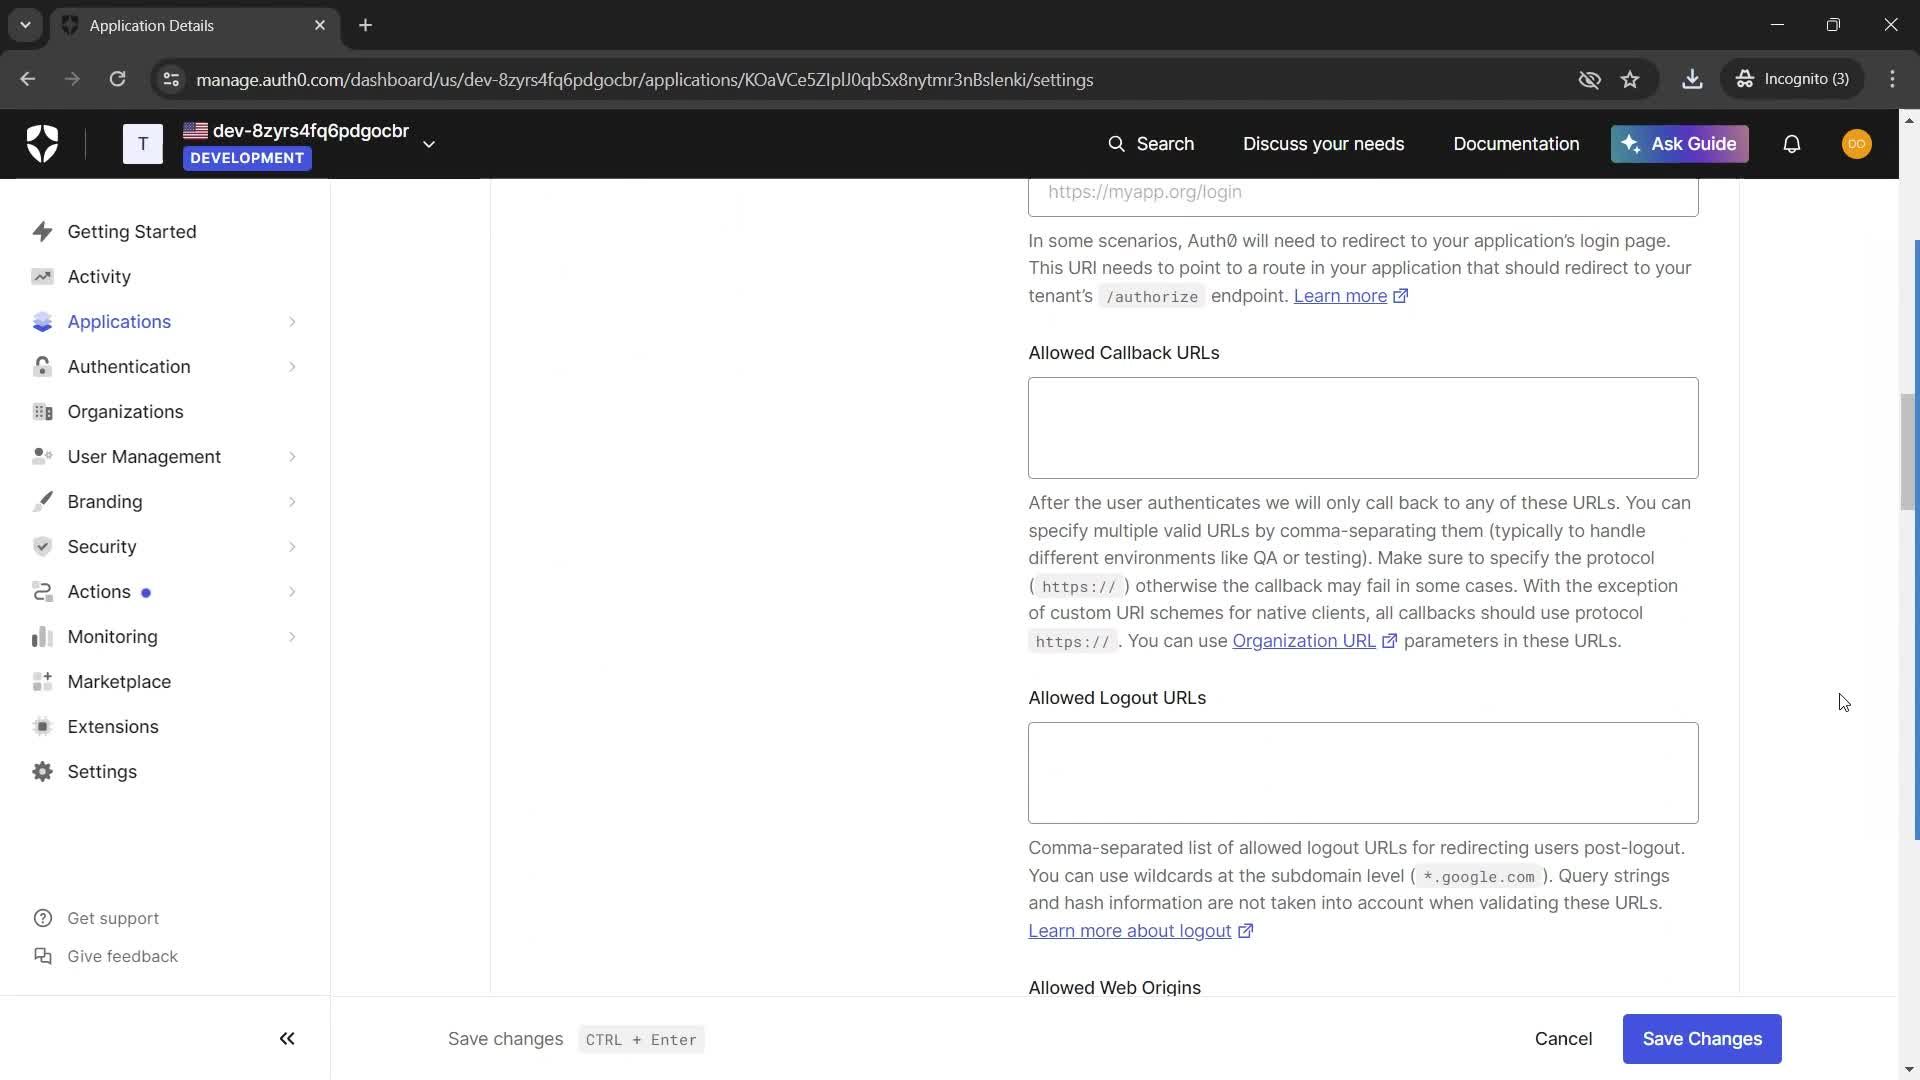Reload the page
The width and height of the screenshot is (1920, 1080).
[118, 80]
